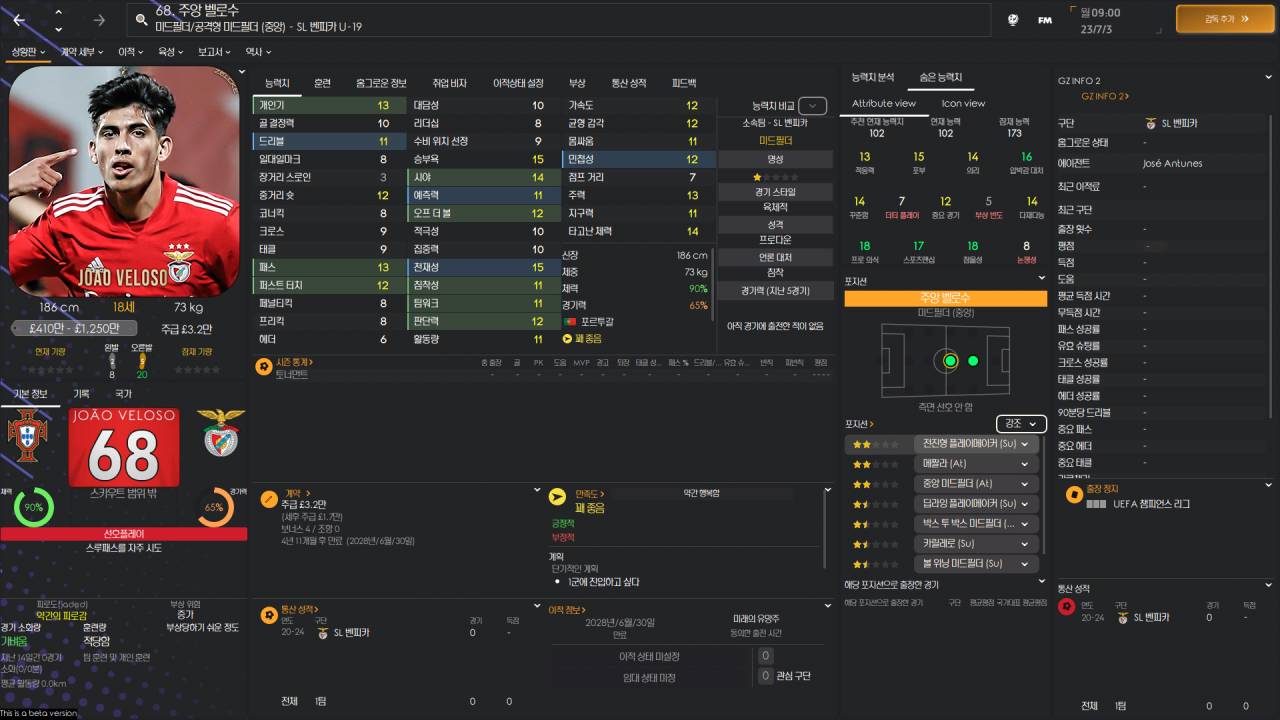Select Attribute view mode
Viewport: 1280px width, 720px height.
(884, 103)
